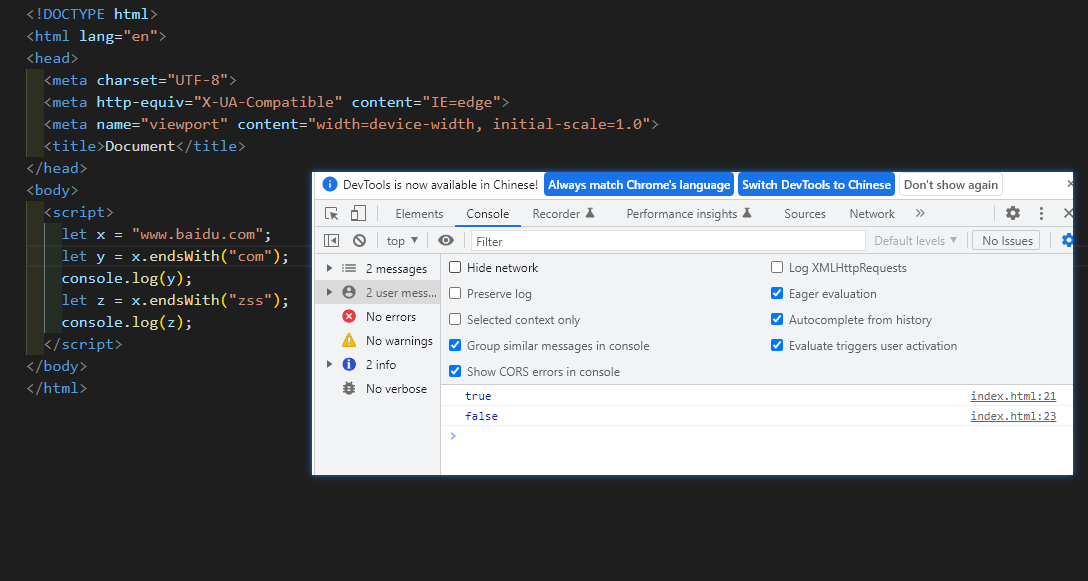Image resolution: width=1088 pixels, height=581 pixels.
Task: Click the console Filter input field
Action: pos(668,241)
